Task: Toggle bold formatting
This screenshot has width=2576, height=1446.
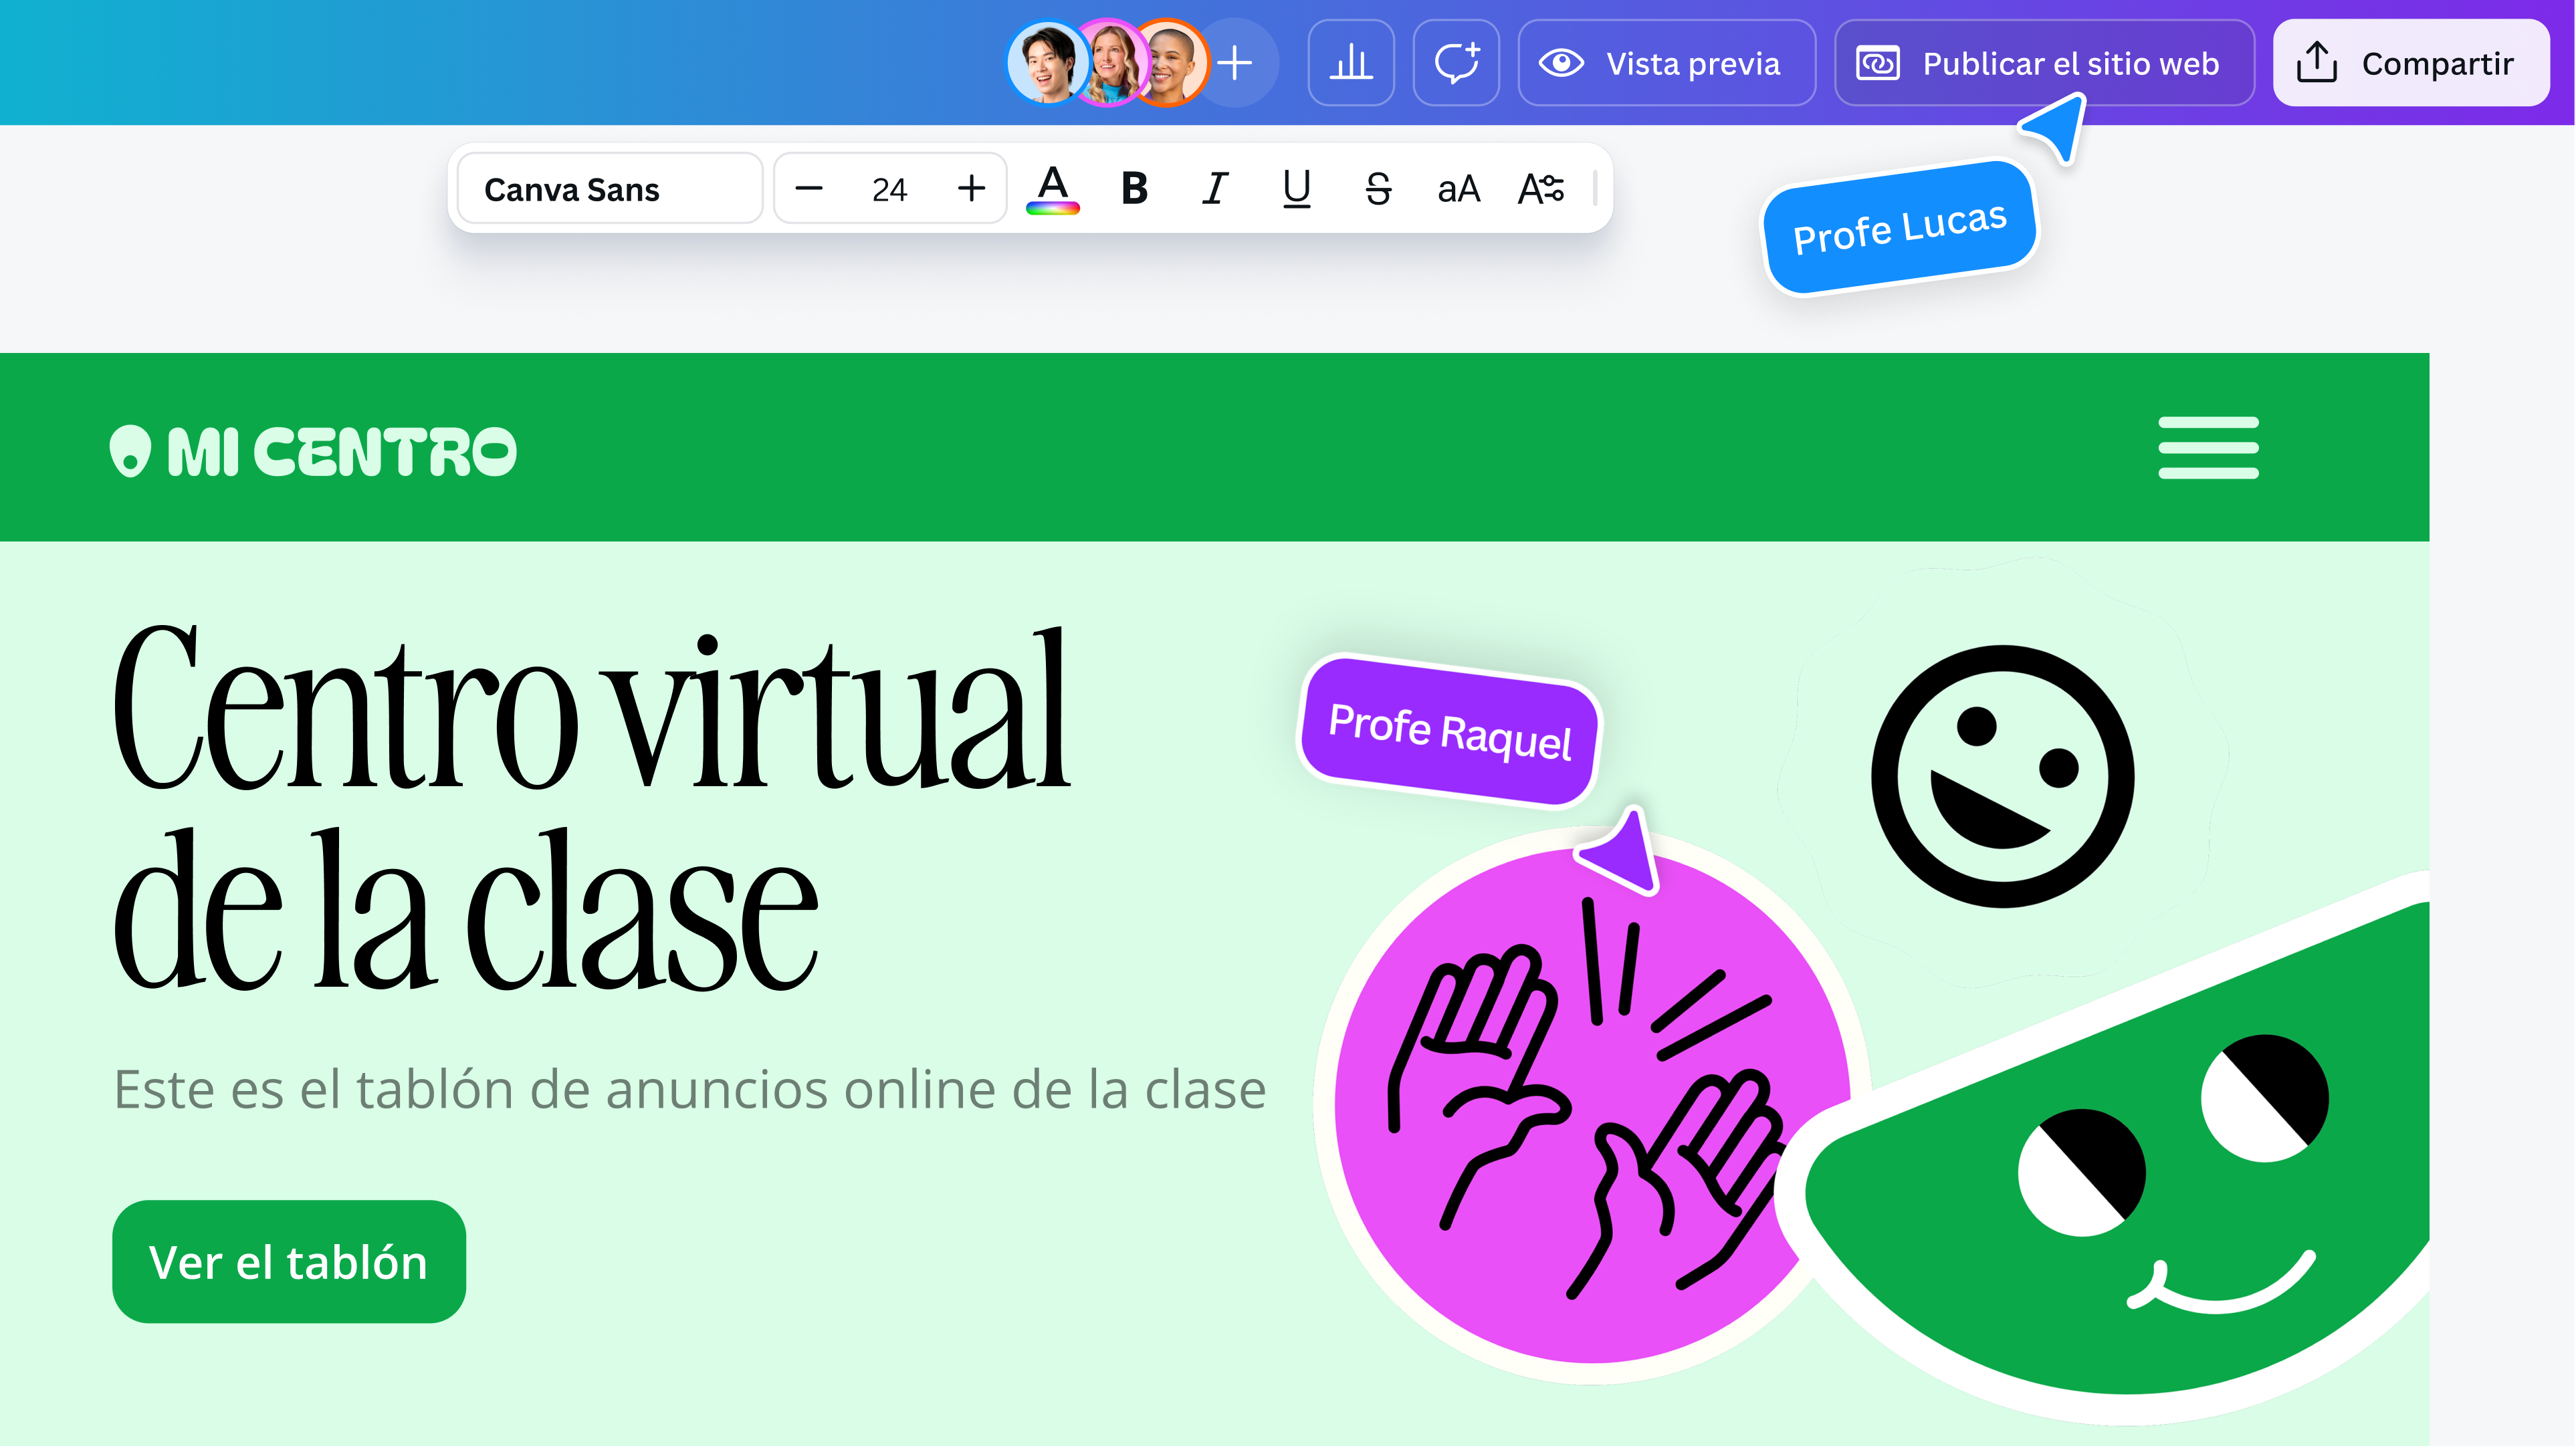Action: pos(1134,189)
